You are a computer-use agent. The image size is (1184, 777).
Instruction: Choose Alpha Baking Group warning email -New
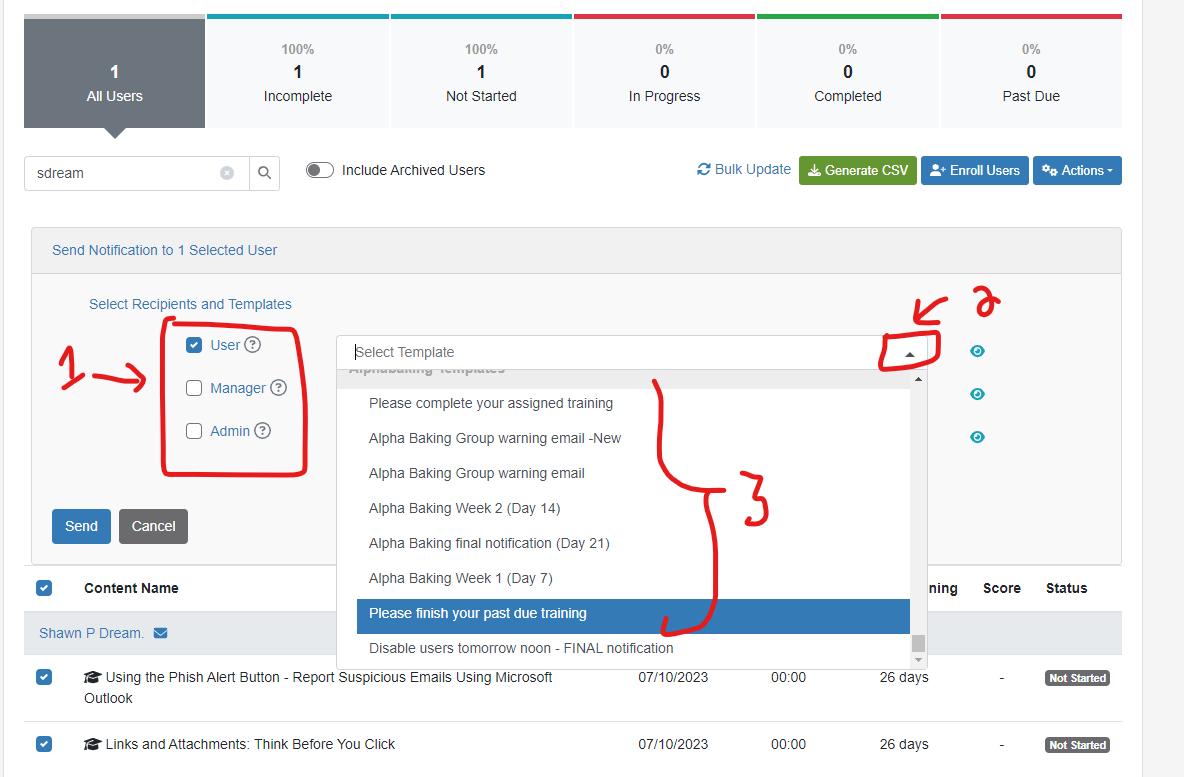click(x=633, y=438)
